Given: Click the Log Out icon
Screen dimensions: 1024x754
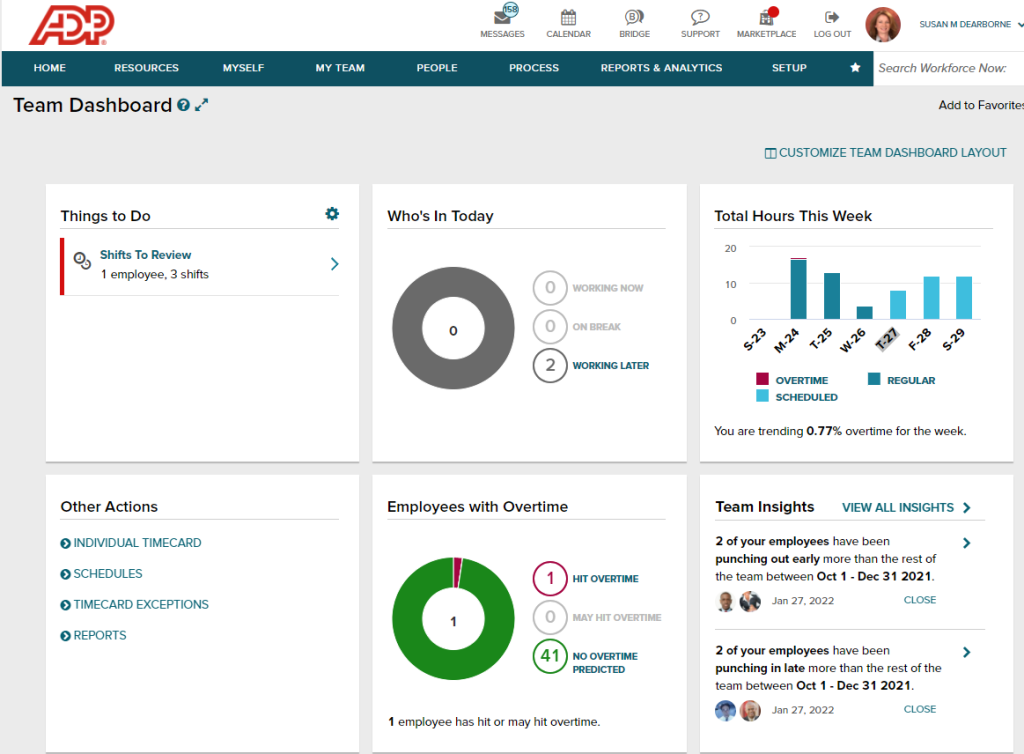Looking at the screenshot, I should (x=830, y=17).
